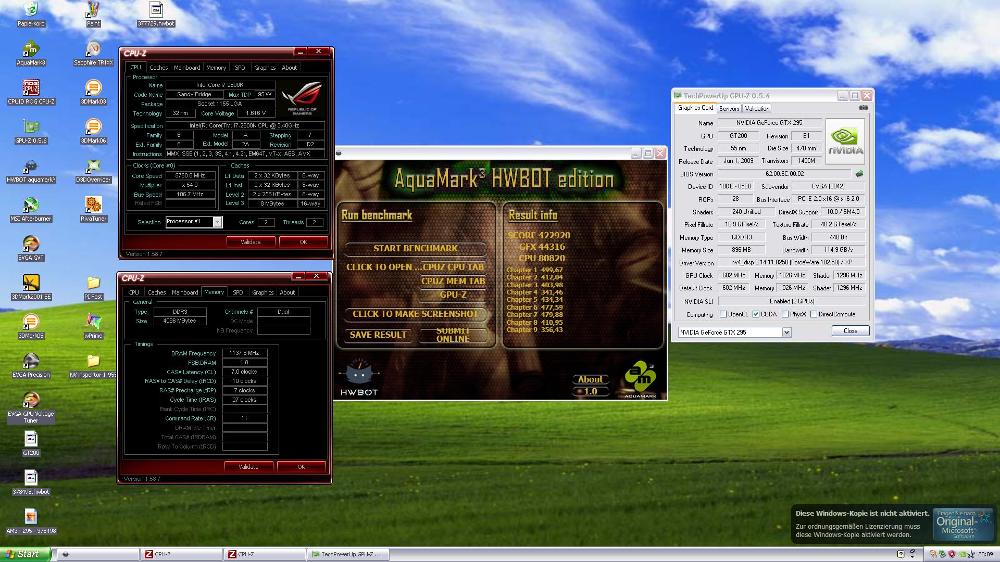Open the SPD tab in top CPU-Z

240,68
